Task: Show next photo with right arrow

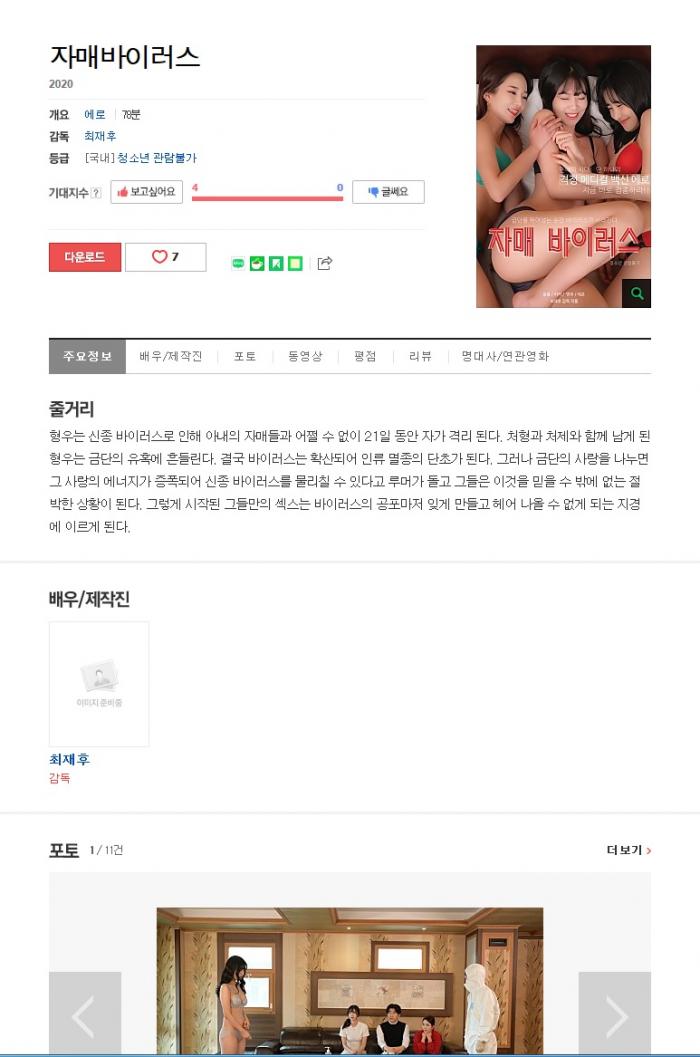Action: point(615,1014)
